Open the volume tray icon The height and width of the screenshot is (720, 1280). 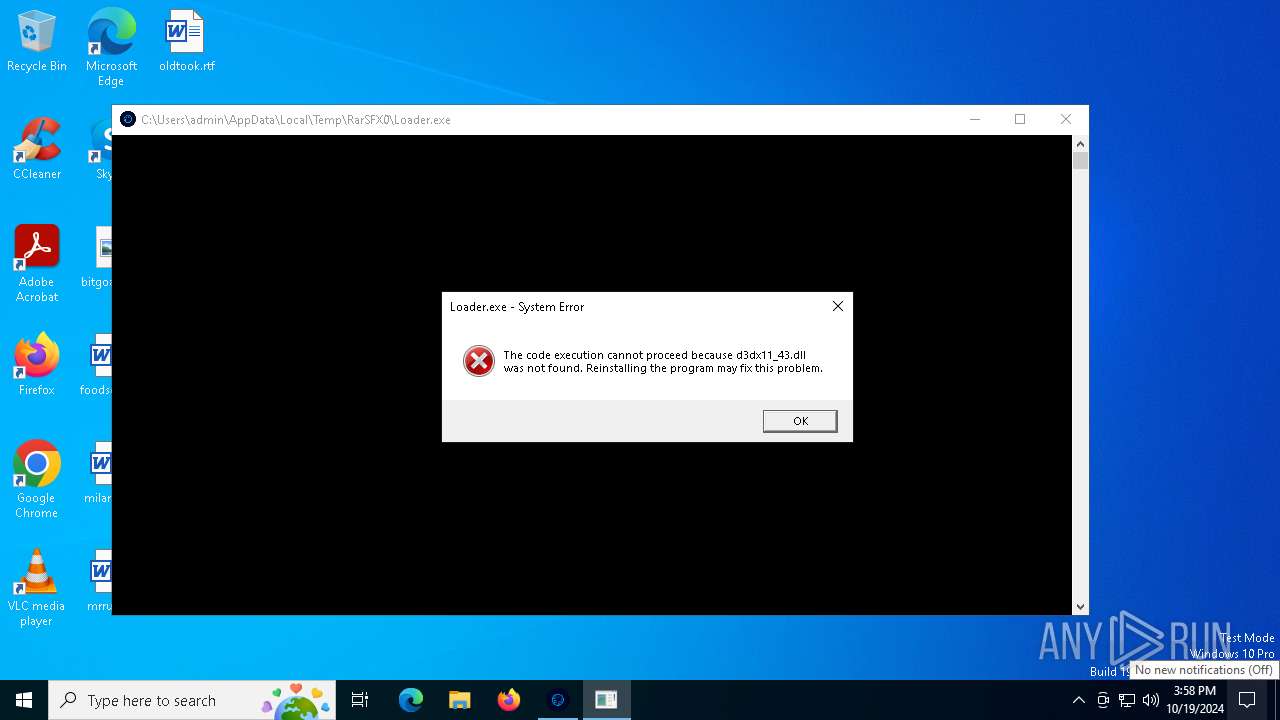(x=1151, y=700)
